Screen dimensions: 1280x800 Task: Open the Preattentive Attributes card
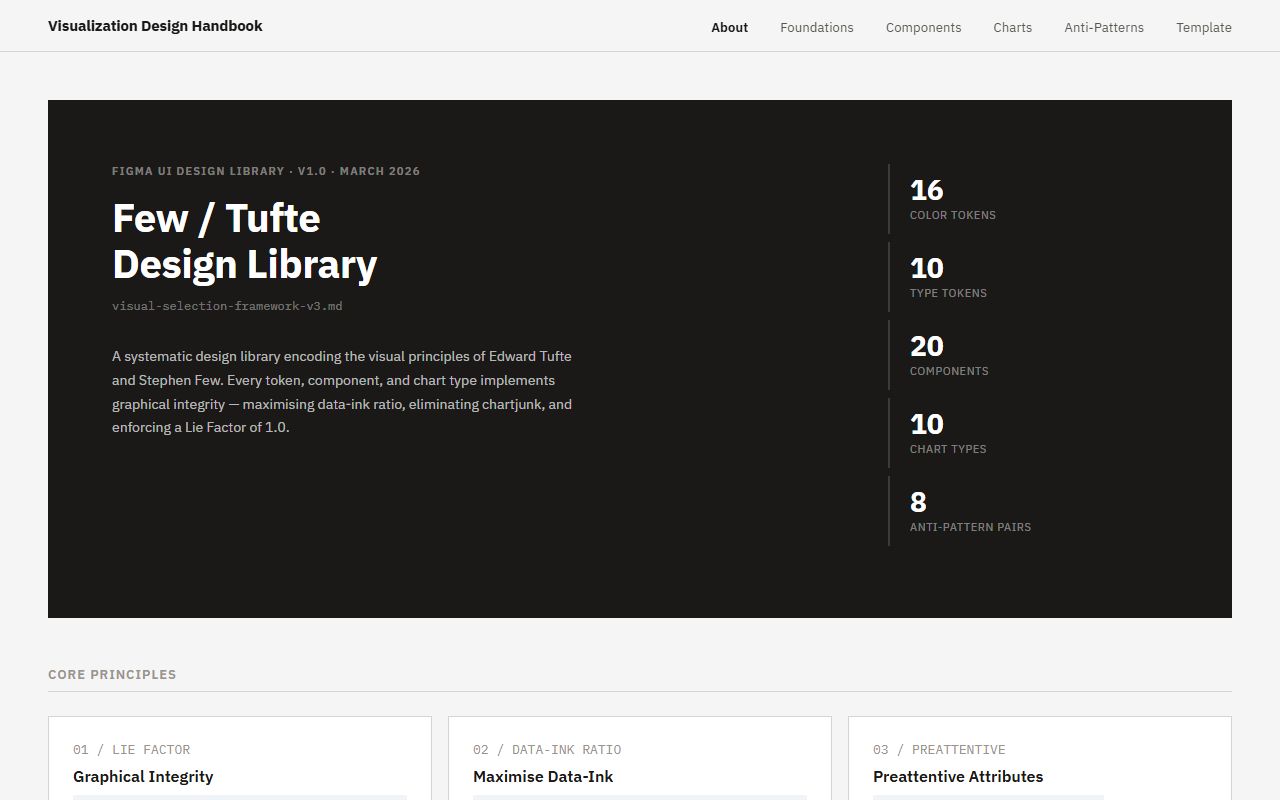[x=1040, y=758]
